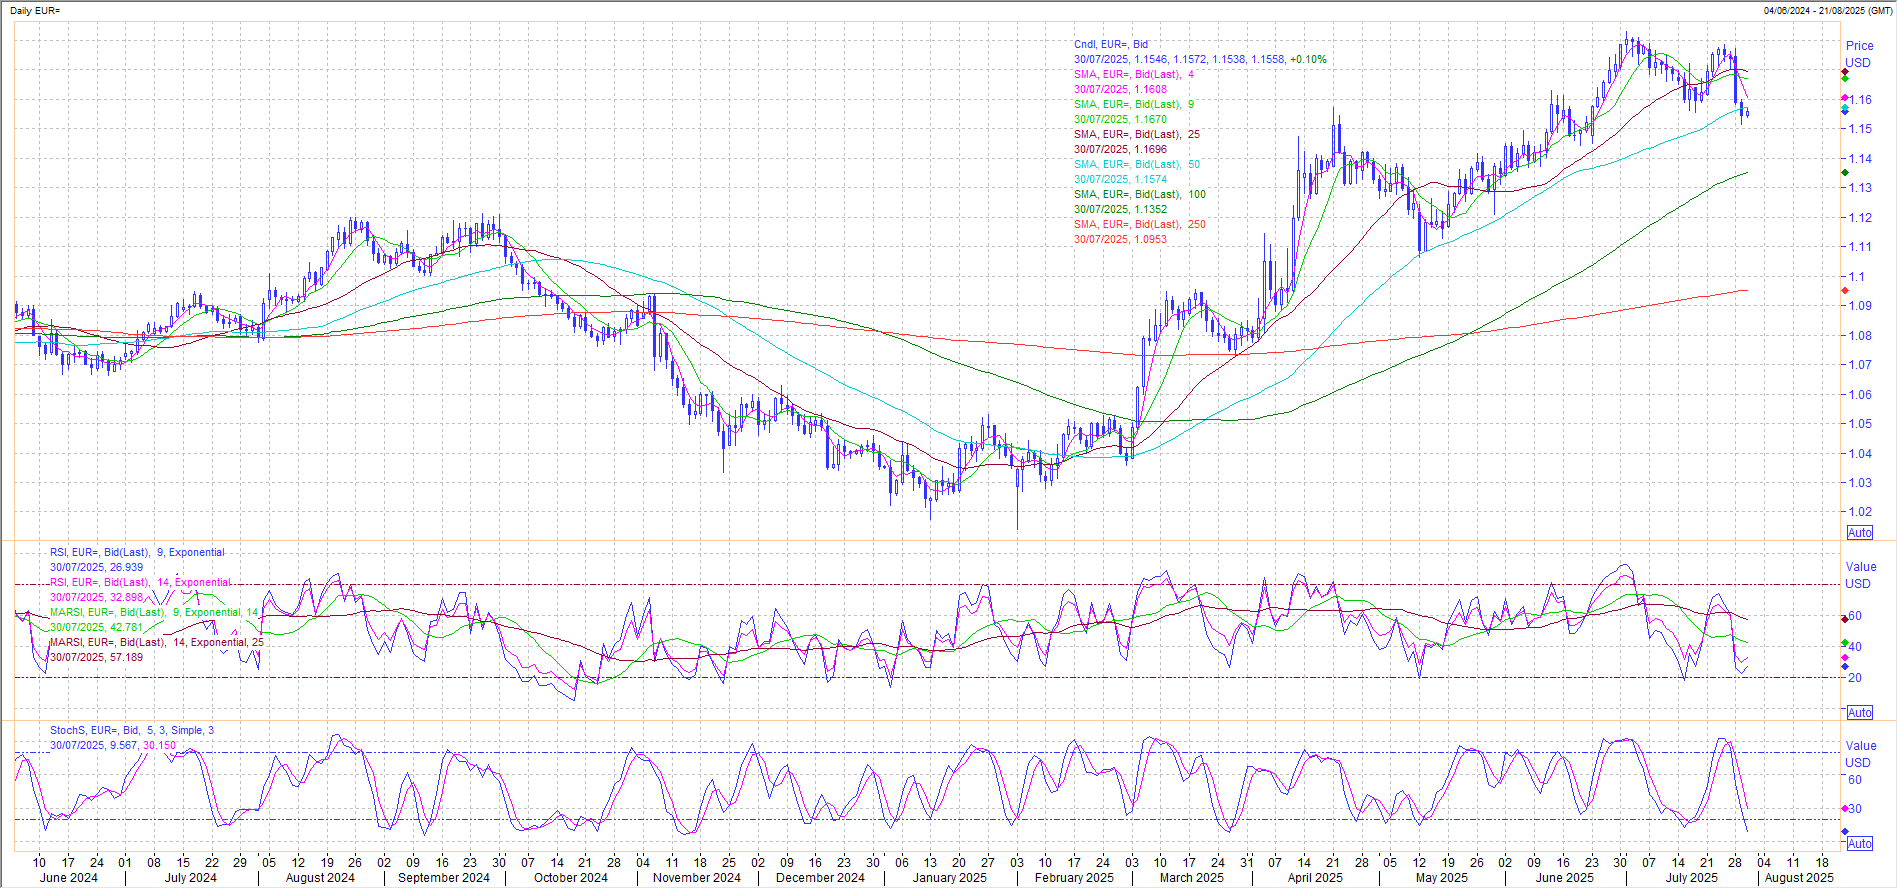
Task: Click the candle values line '30/07/2025, 1.1546, 1.1572...'
Action: point(1200,59)
